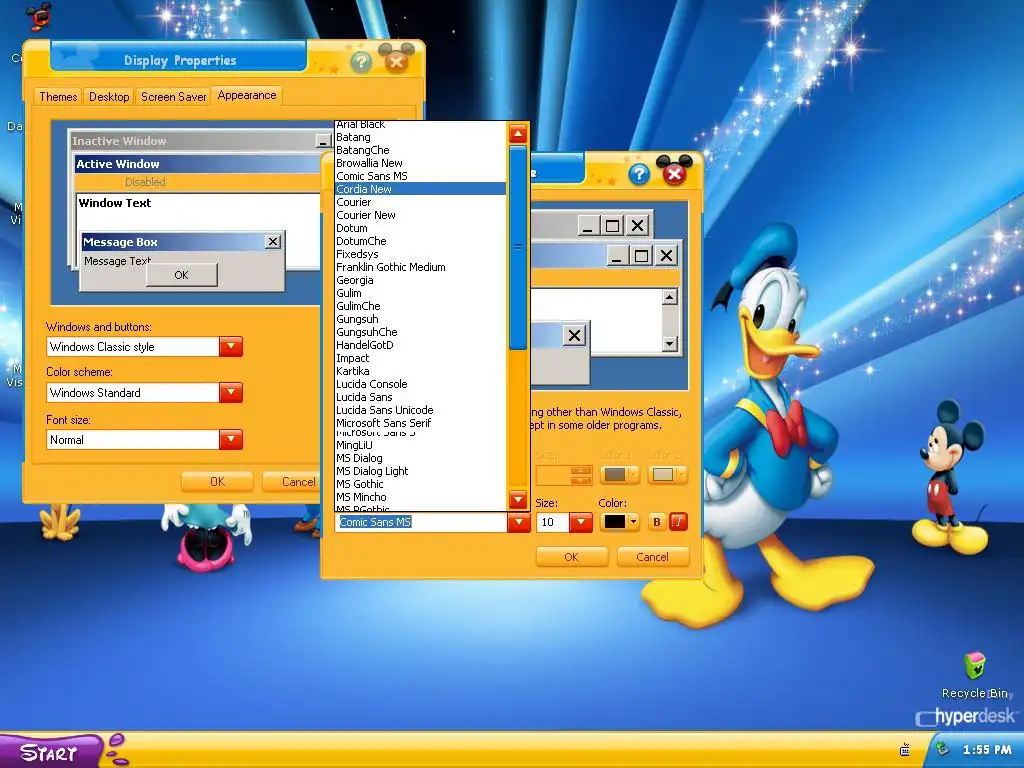Click Message Box close icon in preview
This screenshot has width=1024, height=768.
point(273,242)
